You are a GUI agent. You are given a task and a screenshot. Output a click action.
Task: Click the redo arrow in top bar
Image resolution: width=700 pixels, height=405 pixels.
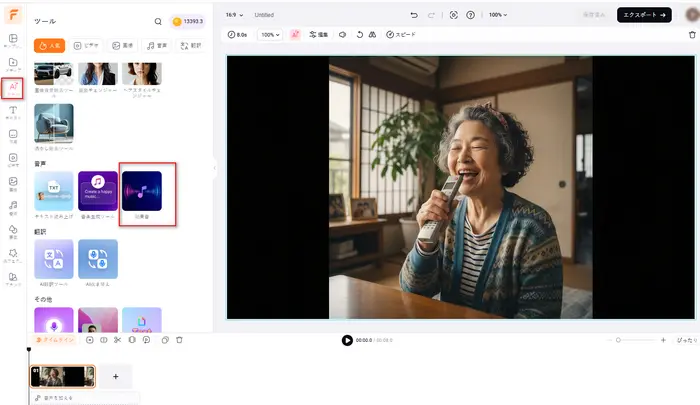431,15
